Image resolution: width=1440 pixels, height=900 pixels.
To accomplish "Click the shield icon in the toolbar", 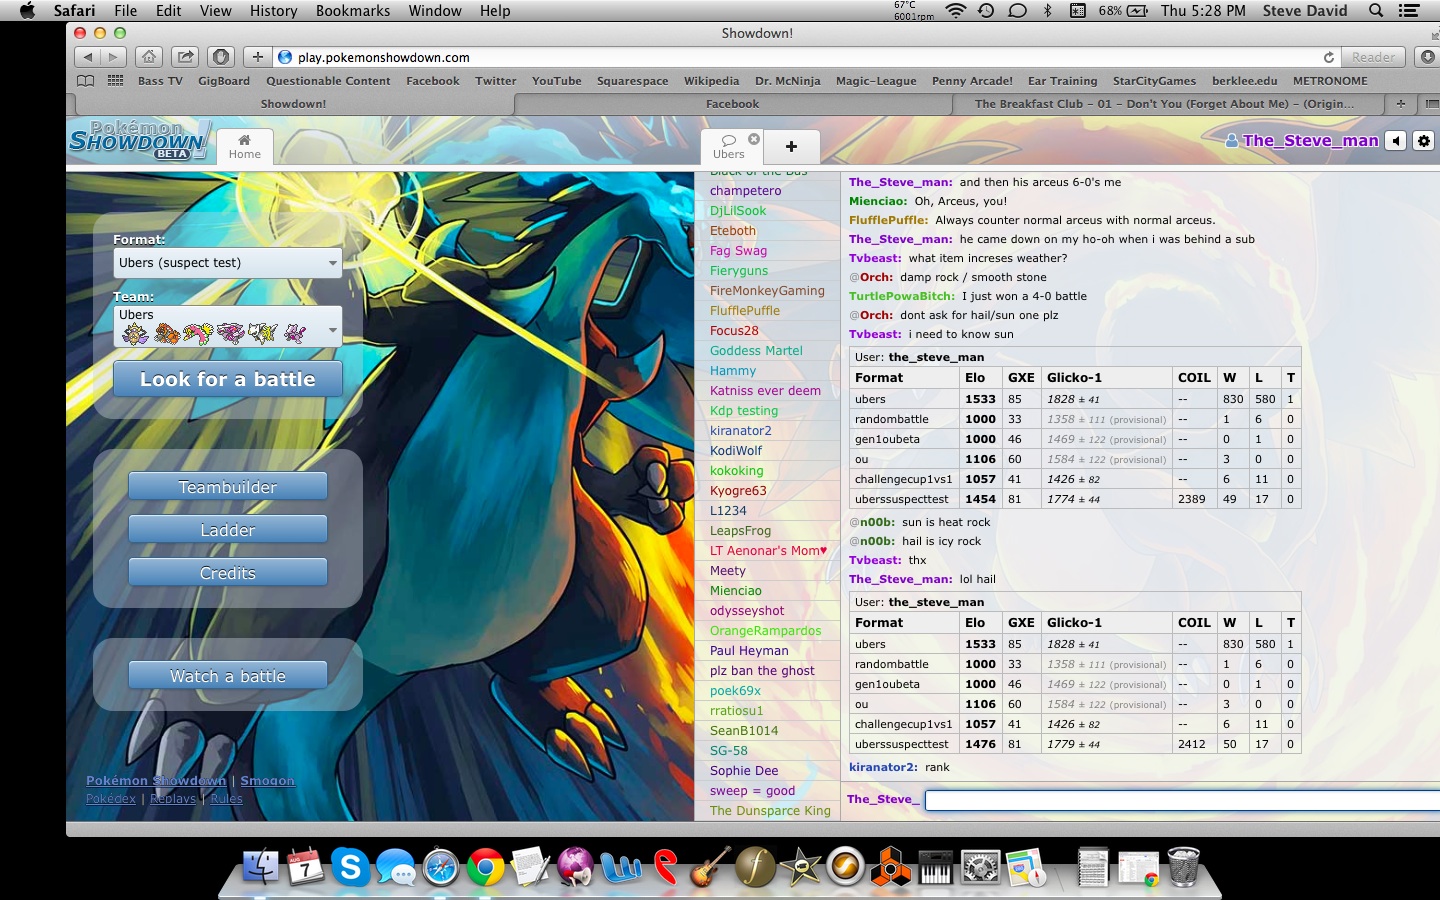I will pyautogui.click(x=221, y=57).
